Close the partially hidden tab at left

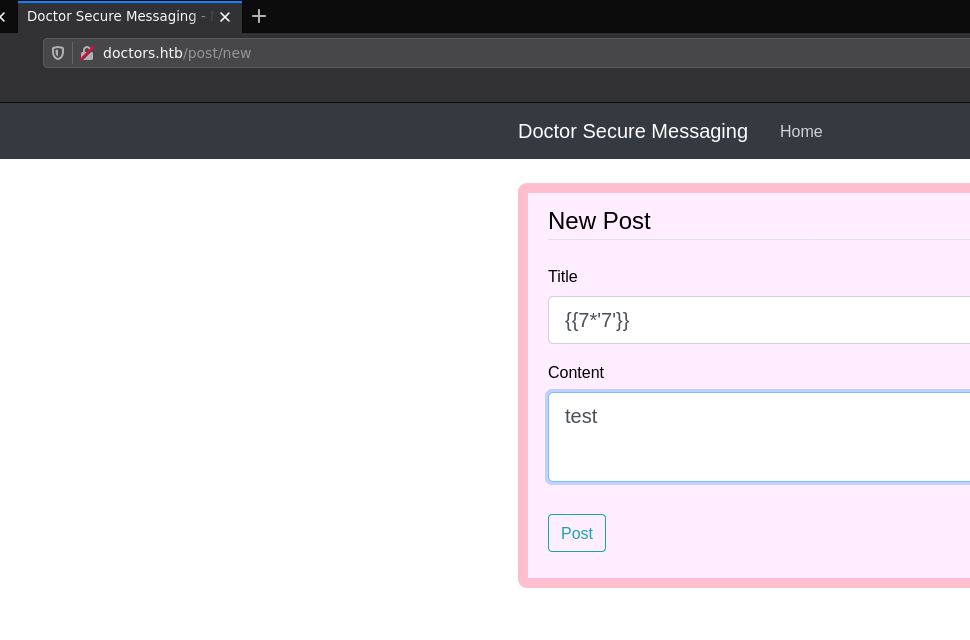pyautogui.click(x=3, y=17)
